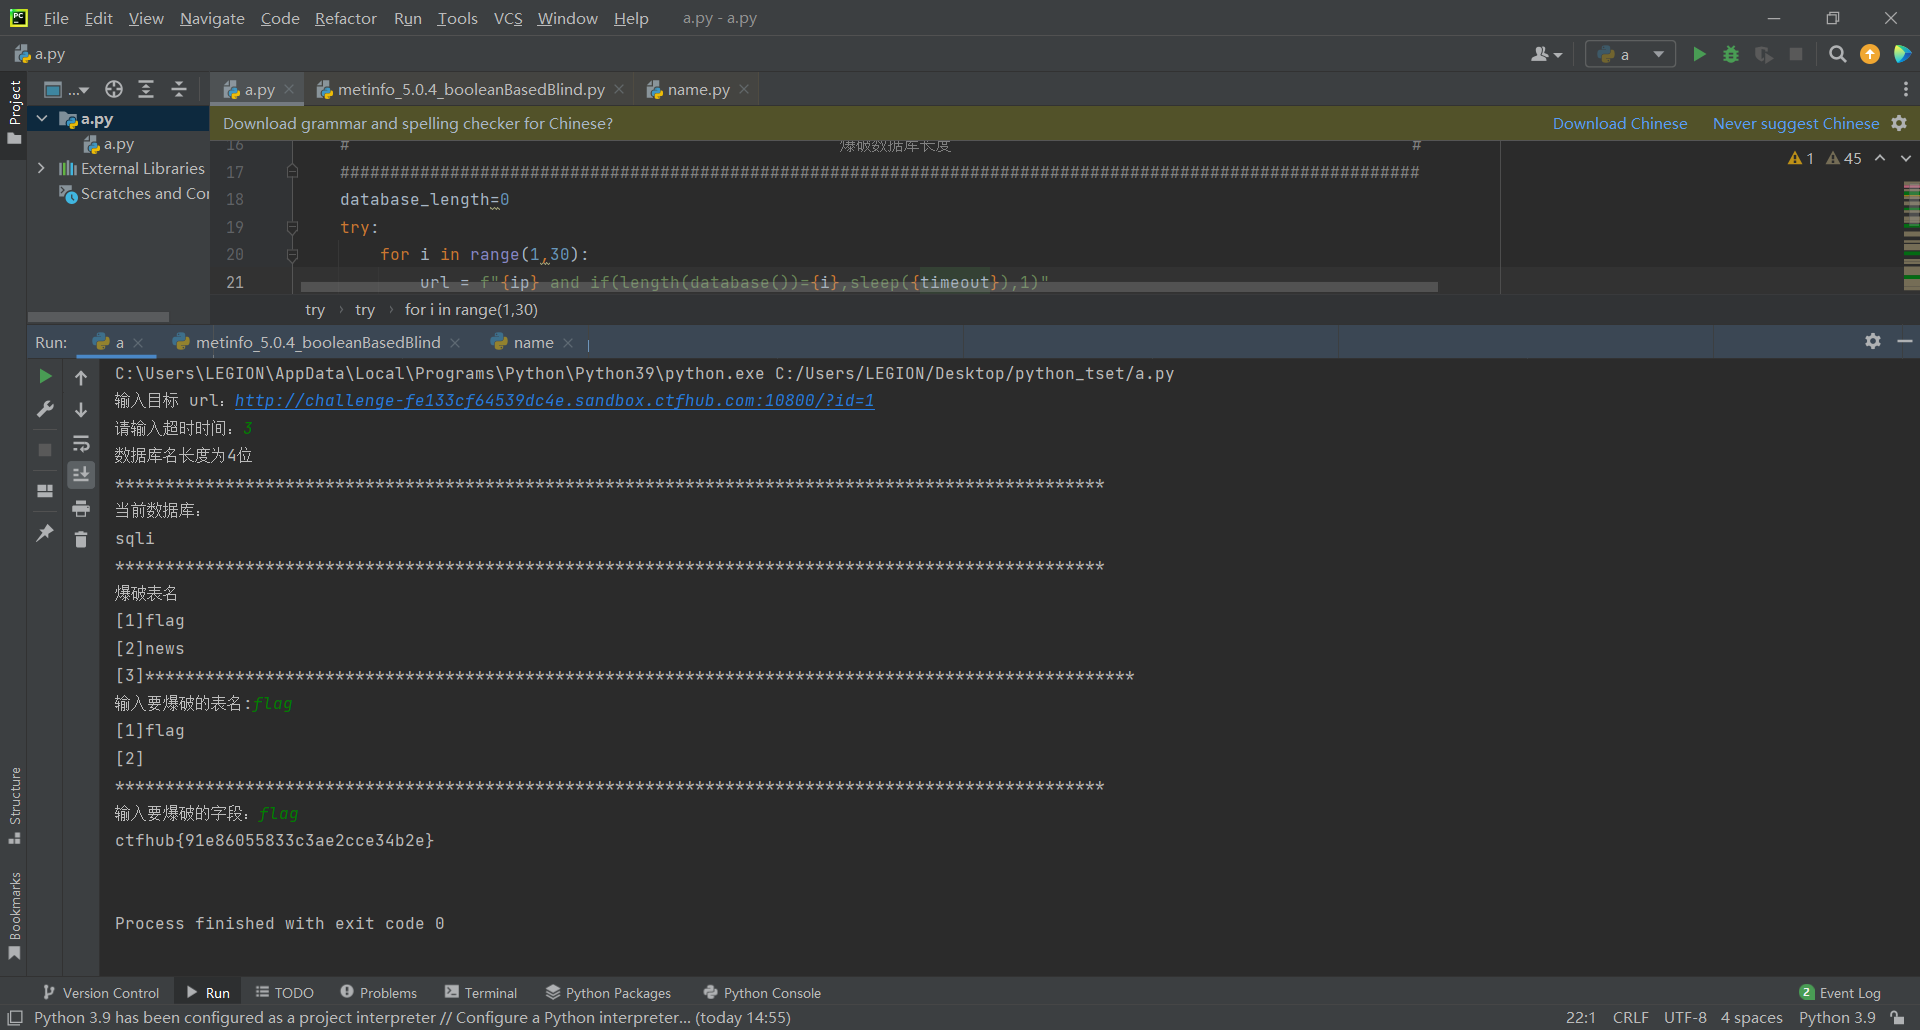Open the Version Control tool window

pos(101,992)
